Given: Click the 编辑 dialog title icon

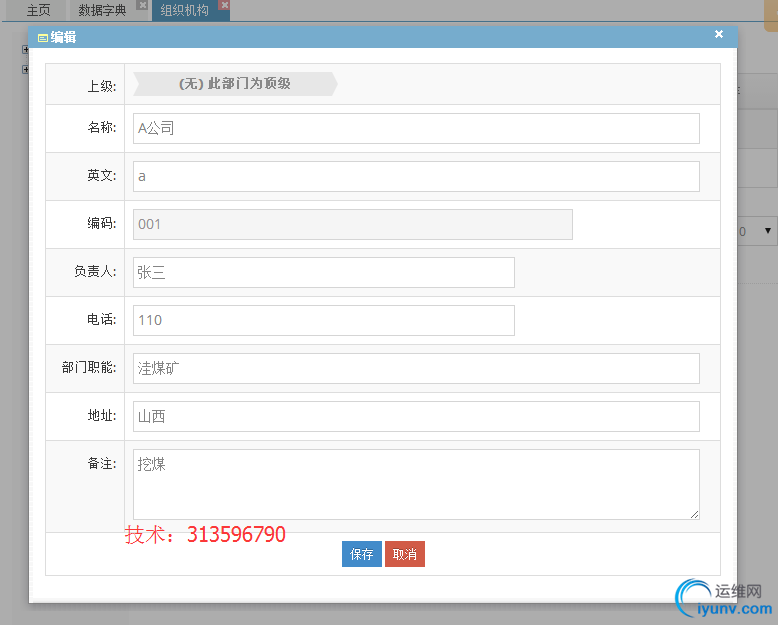Looking at the screenshot, I should click(43, 38).
